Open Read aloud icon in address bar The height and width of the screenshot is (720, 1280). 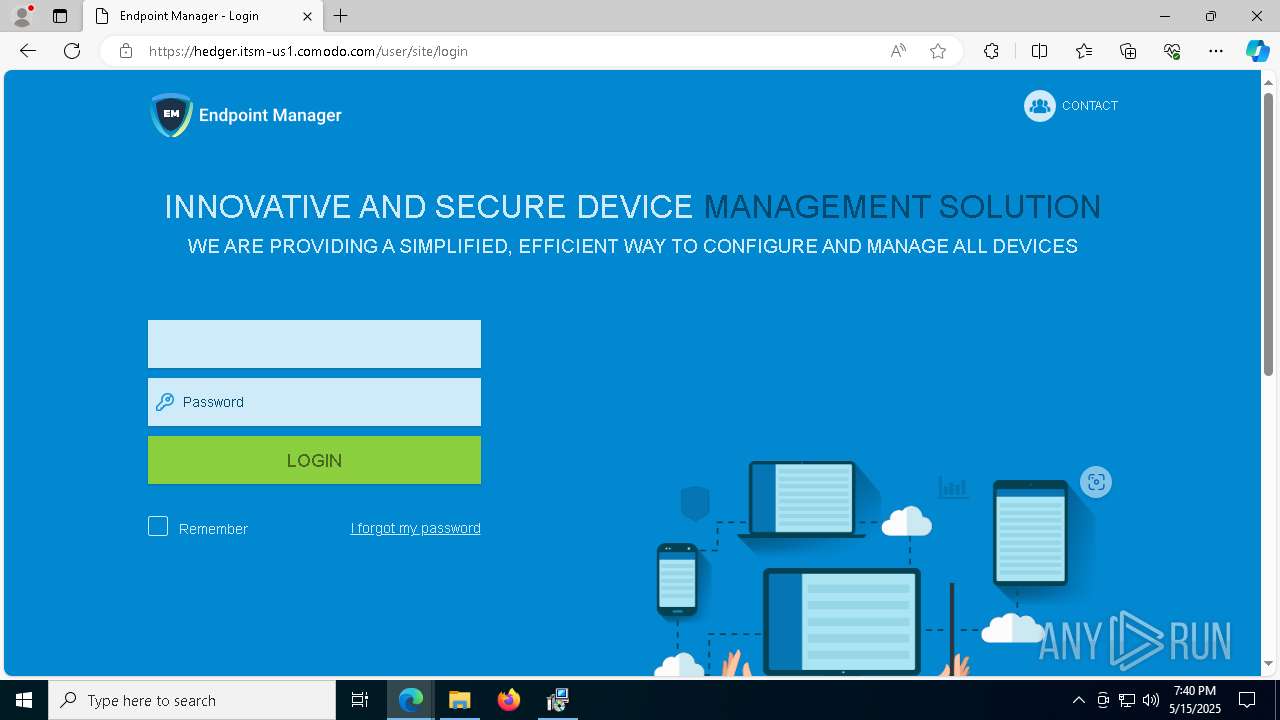(898, 51)
